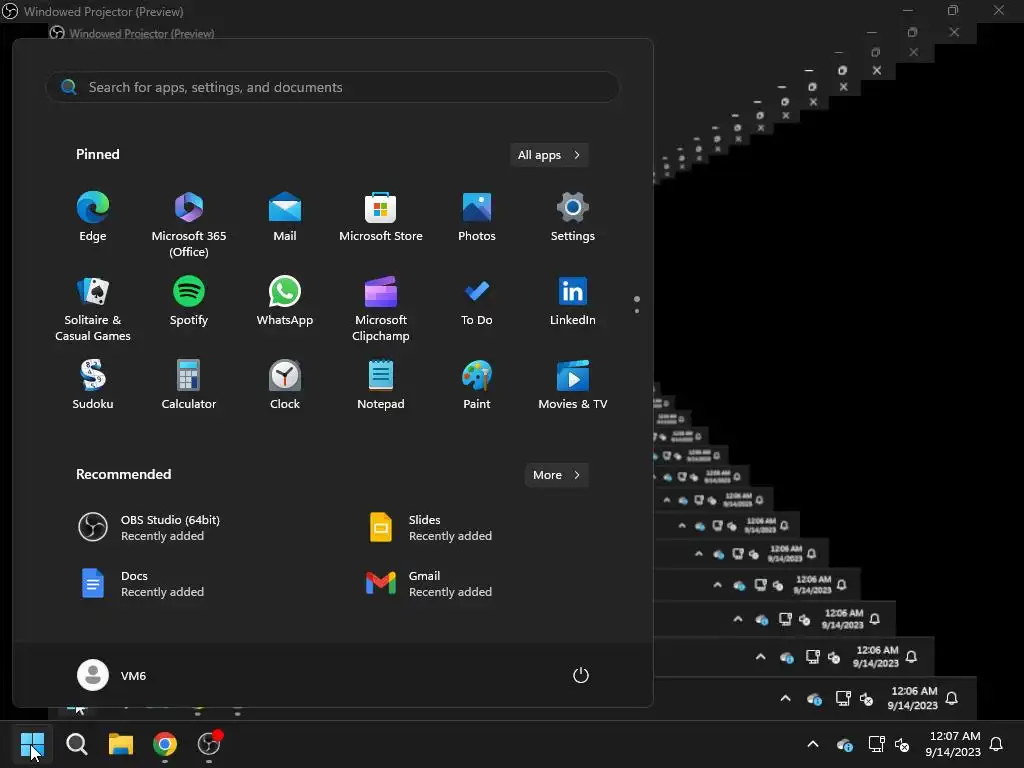Show More recommended items
The height and width of the screenshot is (768, 1024).
tap(556, 475)
